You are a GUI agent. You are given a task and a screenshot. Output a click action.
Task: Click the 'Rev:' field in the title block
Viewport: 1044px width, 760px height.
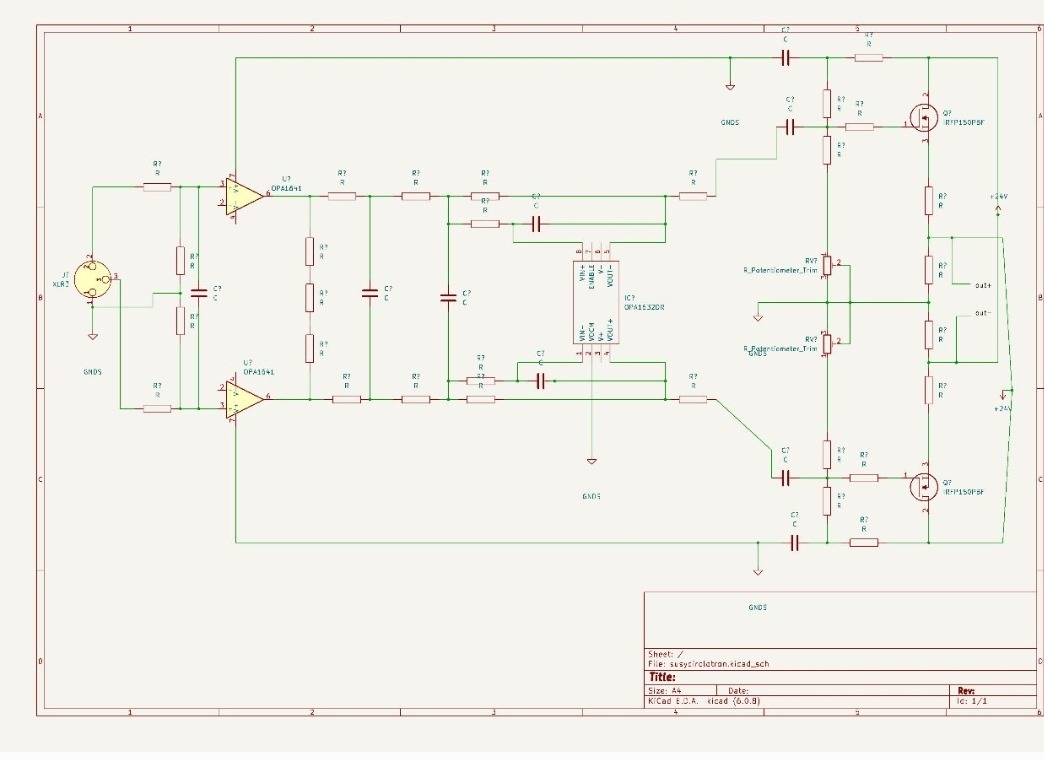click(x=966, y=691)
